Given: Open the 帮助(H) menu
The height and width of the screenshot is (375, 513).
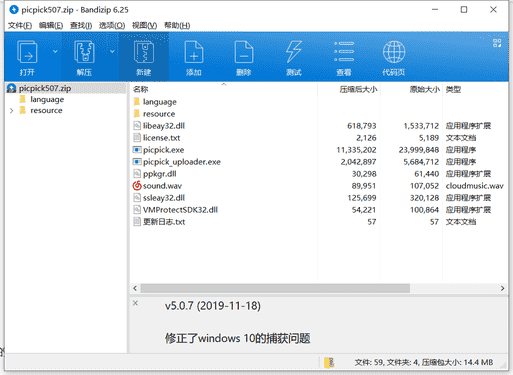Looking at the screenshot, I should tap(177, 25).
